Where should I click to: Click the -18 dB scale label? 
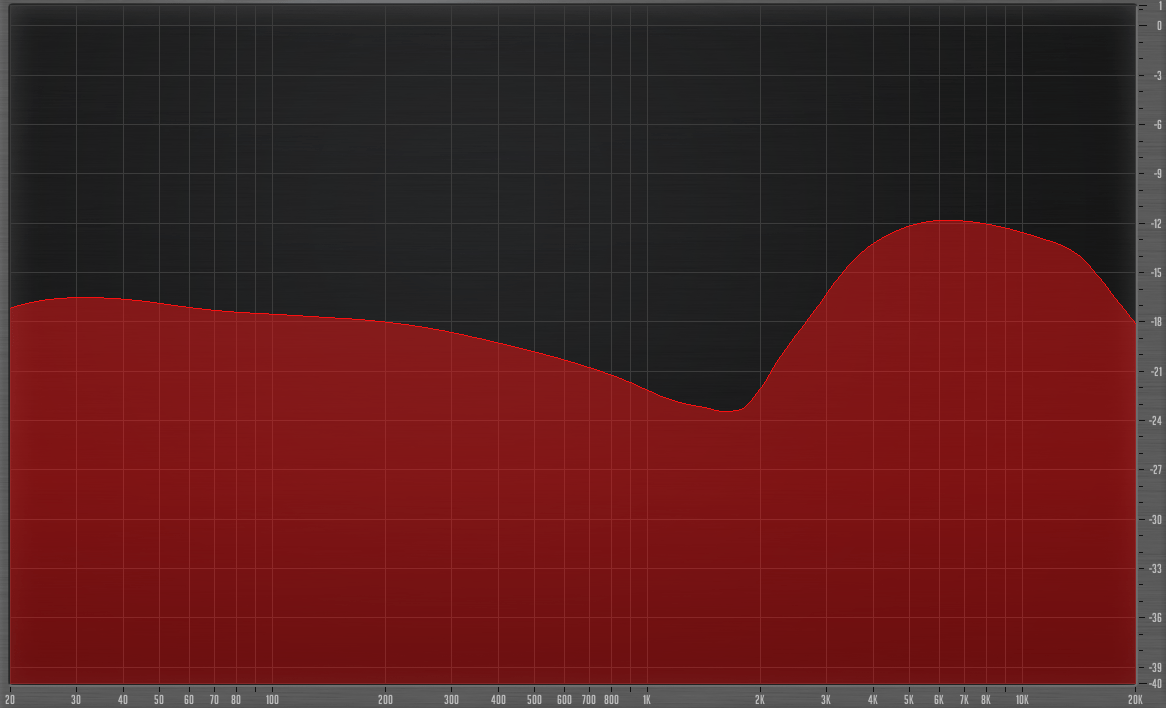(x=1154, y=322)
